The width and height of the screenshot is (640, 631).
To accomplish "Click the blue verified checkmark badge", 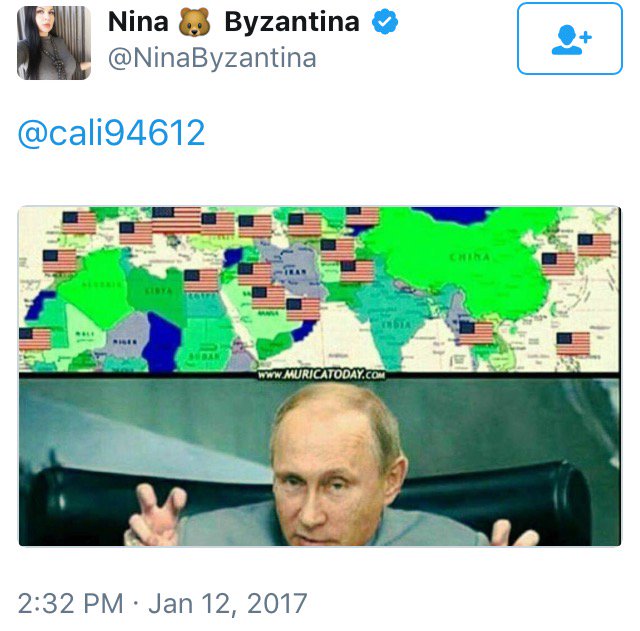I will [384, 22].
